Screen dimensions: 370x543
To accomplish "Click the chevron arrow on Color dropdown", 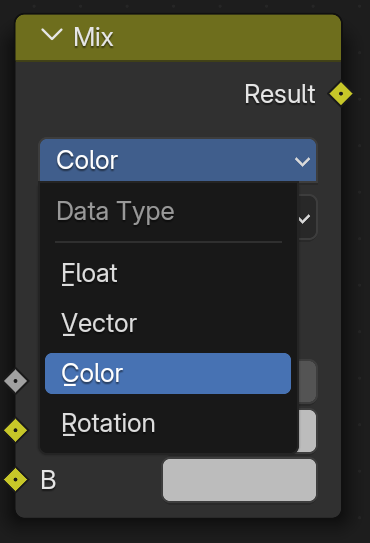I will click(x=302, y=161).
